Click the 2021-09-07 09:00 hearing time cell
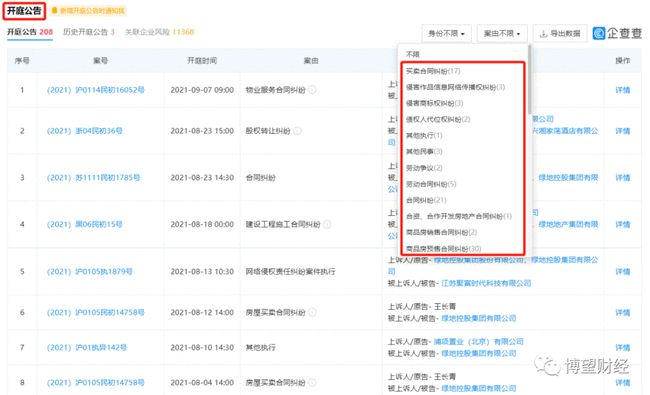The height and width of the screenshot is (395, 650). point(202,90)
